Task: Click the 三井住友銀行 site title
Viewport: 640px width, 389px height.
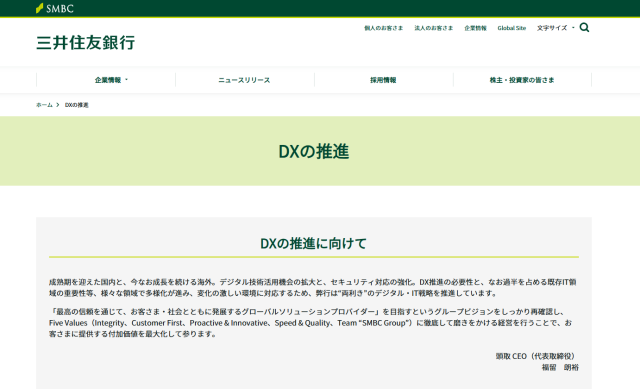Action: click(85, 43)
